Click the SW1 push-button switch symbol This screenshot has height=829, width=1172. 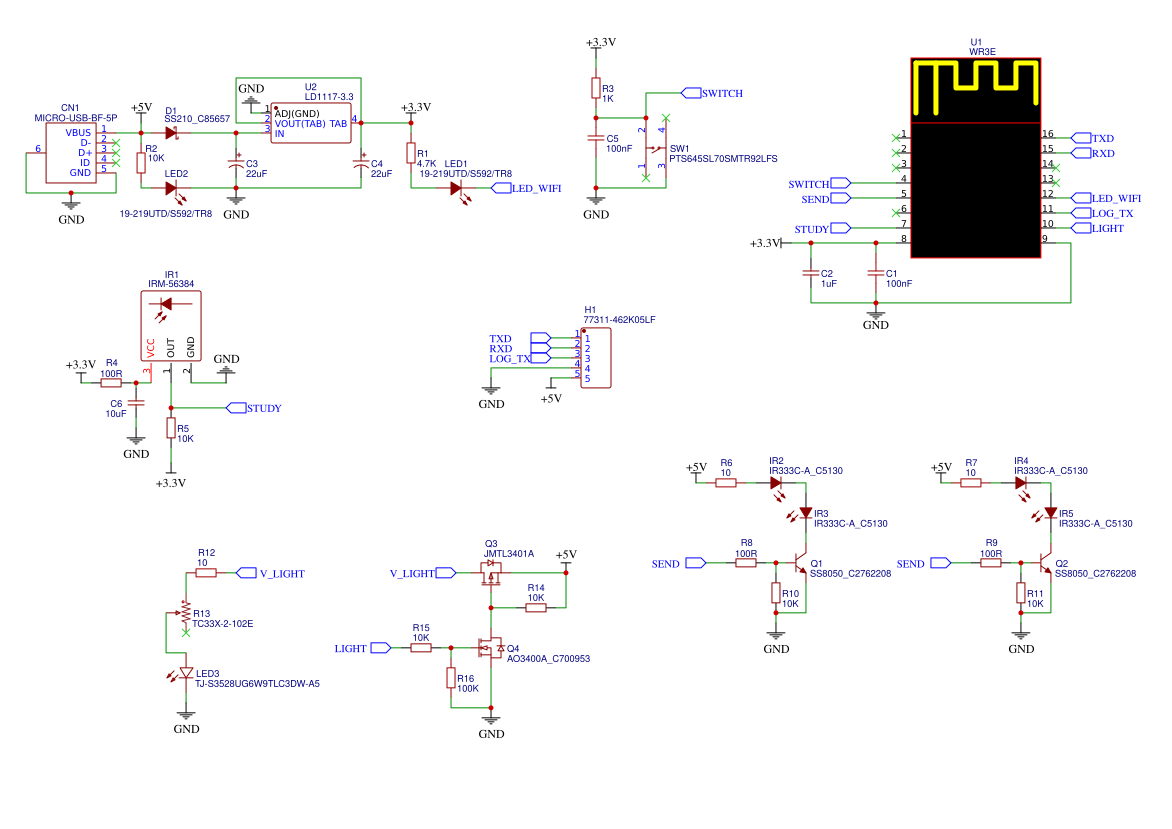[x=654, y=148]
